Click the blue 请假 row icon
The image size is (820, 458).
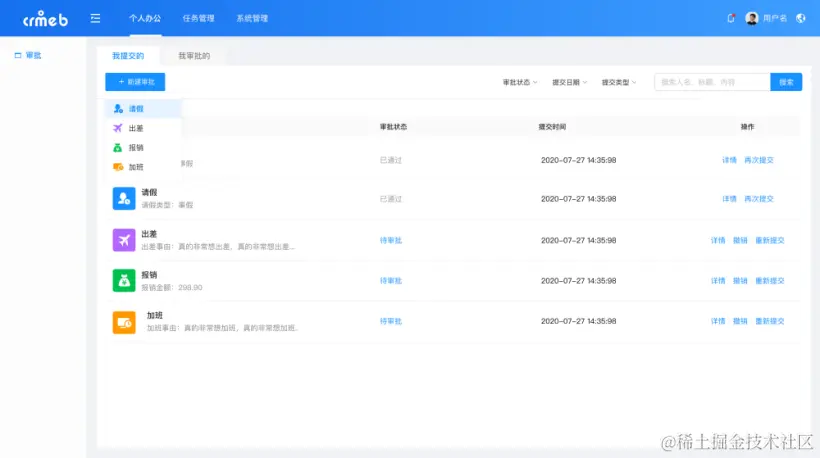pyautogui.click(x=124, y=199)
